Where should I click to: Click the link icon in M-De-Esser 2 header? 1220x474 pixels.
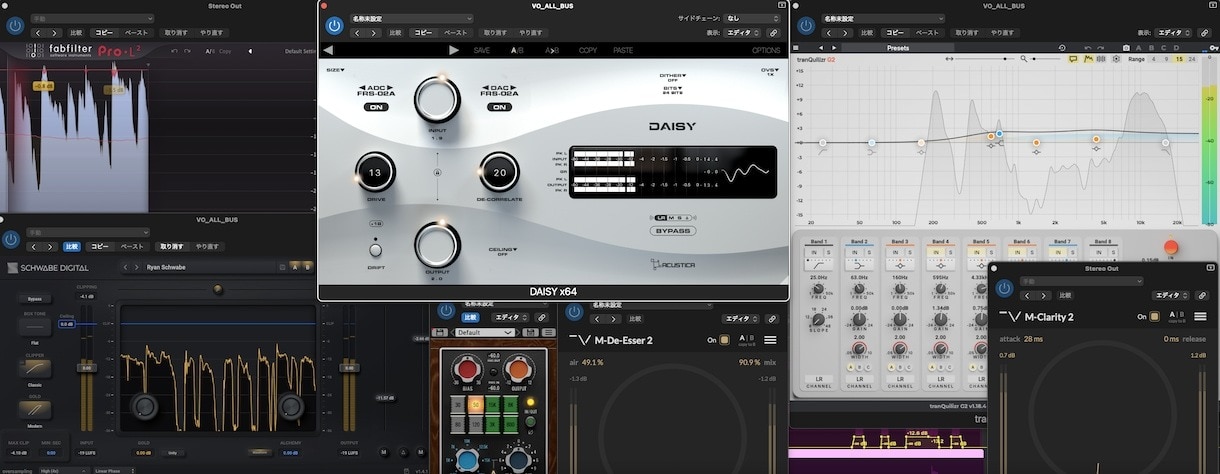pyautogui.click(x=773, y=317)
